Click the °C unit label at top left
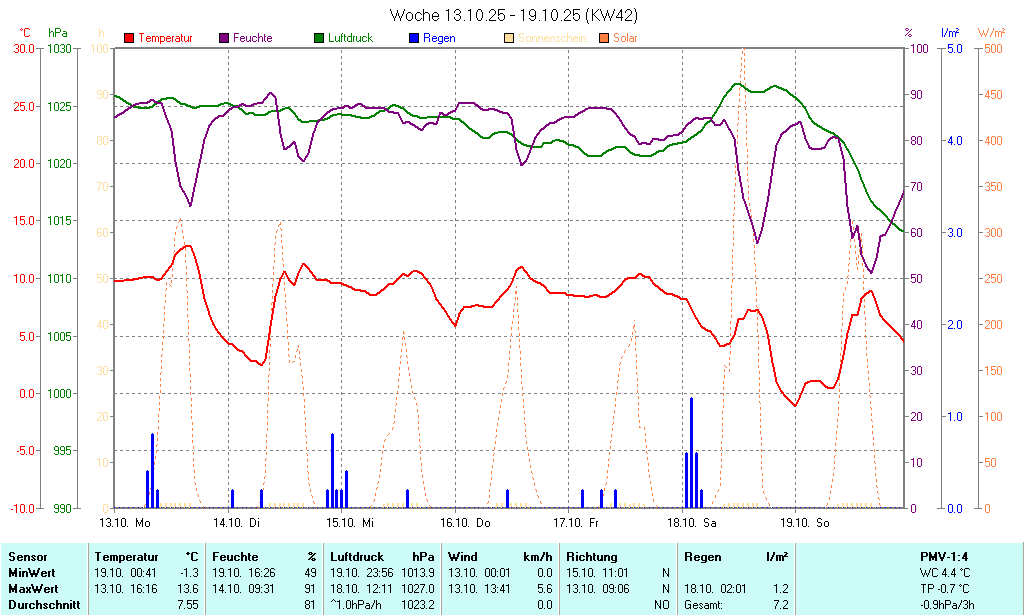Image resolution: width=1024 pixels, height=615 pixels. 25,33
